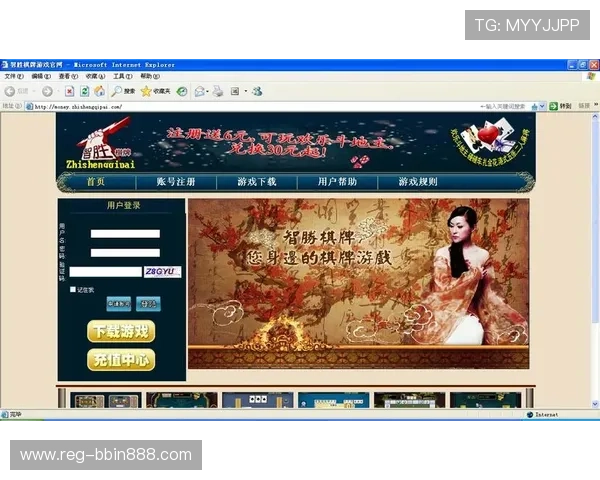Expand the address bar dropdown arrow

point(542,106)
